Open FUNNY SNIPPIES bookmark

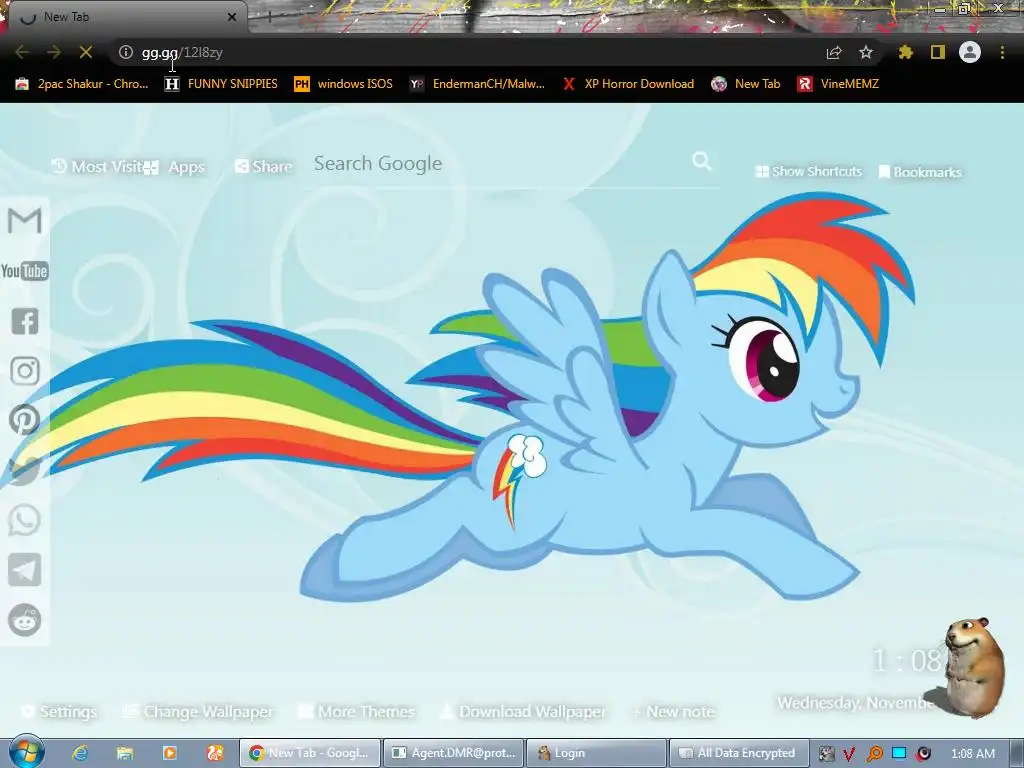(221, 84)
